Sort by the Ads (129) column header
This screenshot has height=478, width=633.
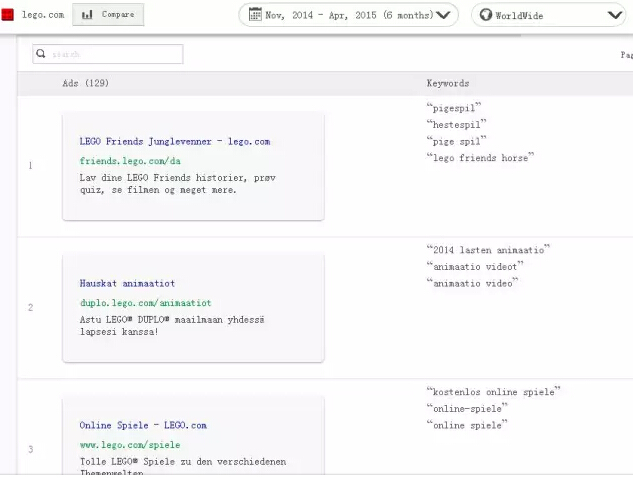click(86, 83)
